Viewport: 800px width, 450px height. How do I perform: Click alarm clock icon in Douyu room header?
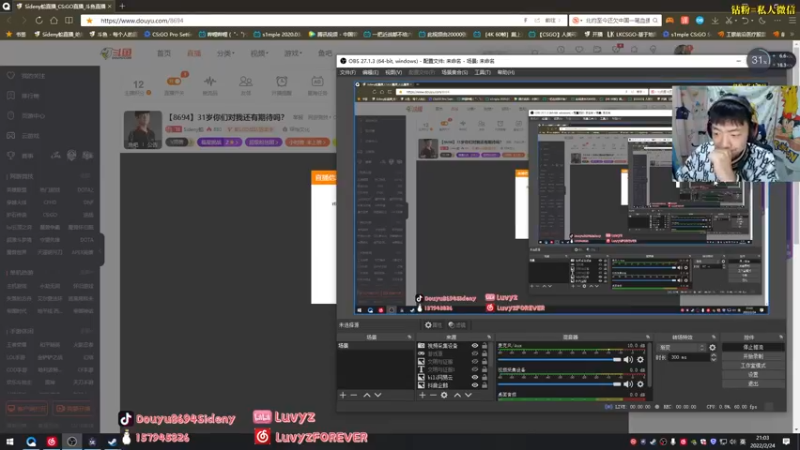[x=281, y=82]
